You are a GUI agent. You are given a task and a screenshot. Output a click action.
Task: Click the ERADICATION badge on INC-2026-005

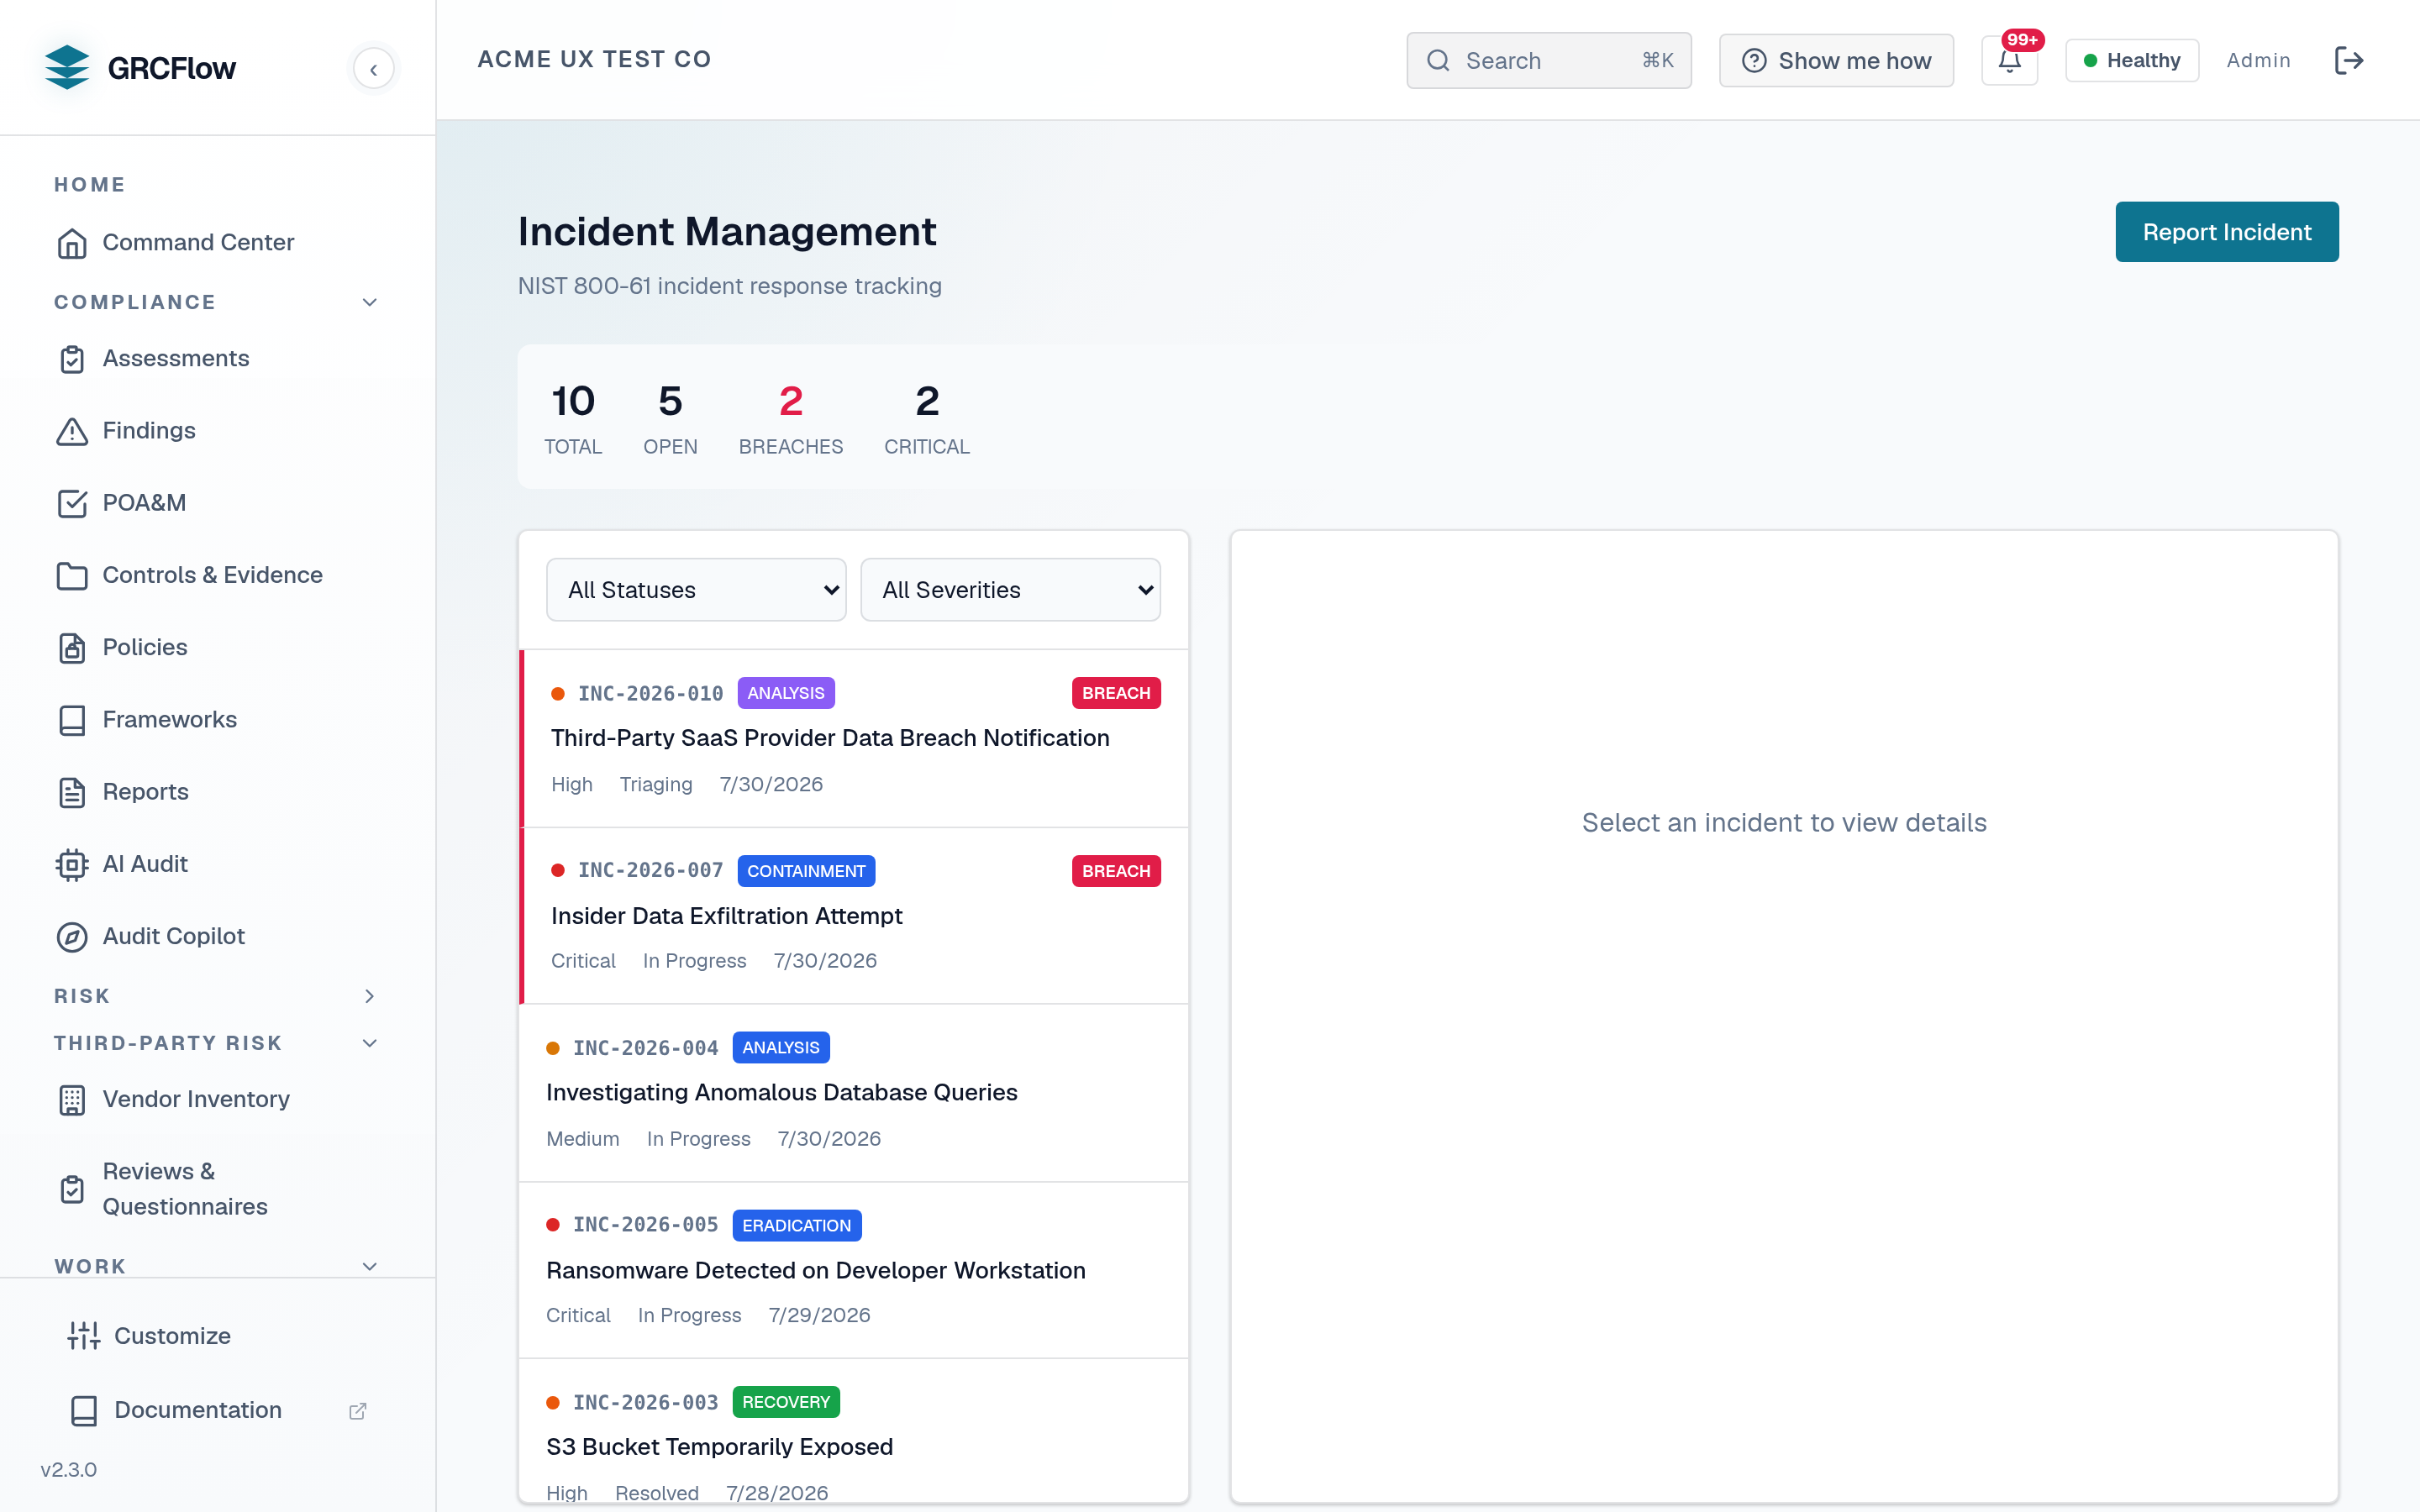point(796,1225)
